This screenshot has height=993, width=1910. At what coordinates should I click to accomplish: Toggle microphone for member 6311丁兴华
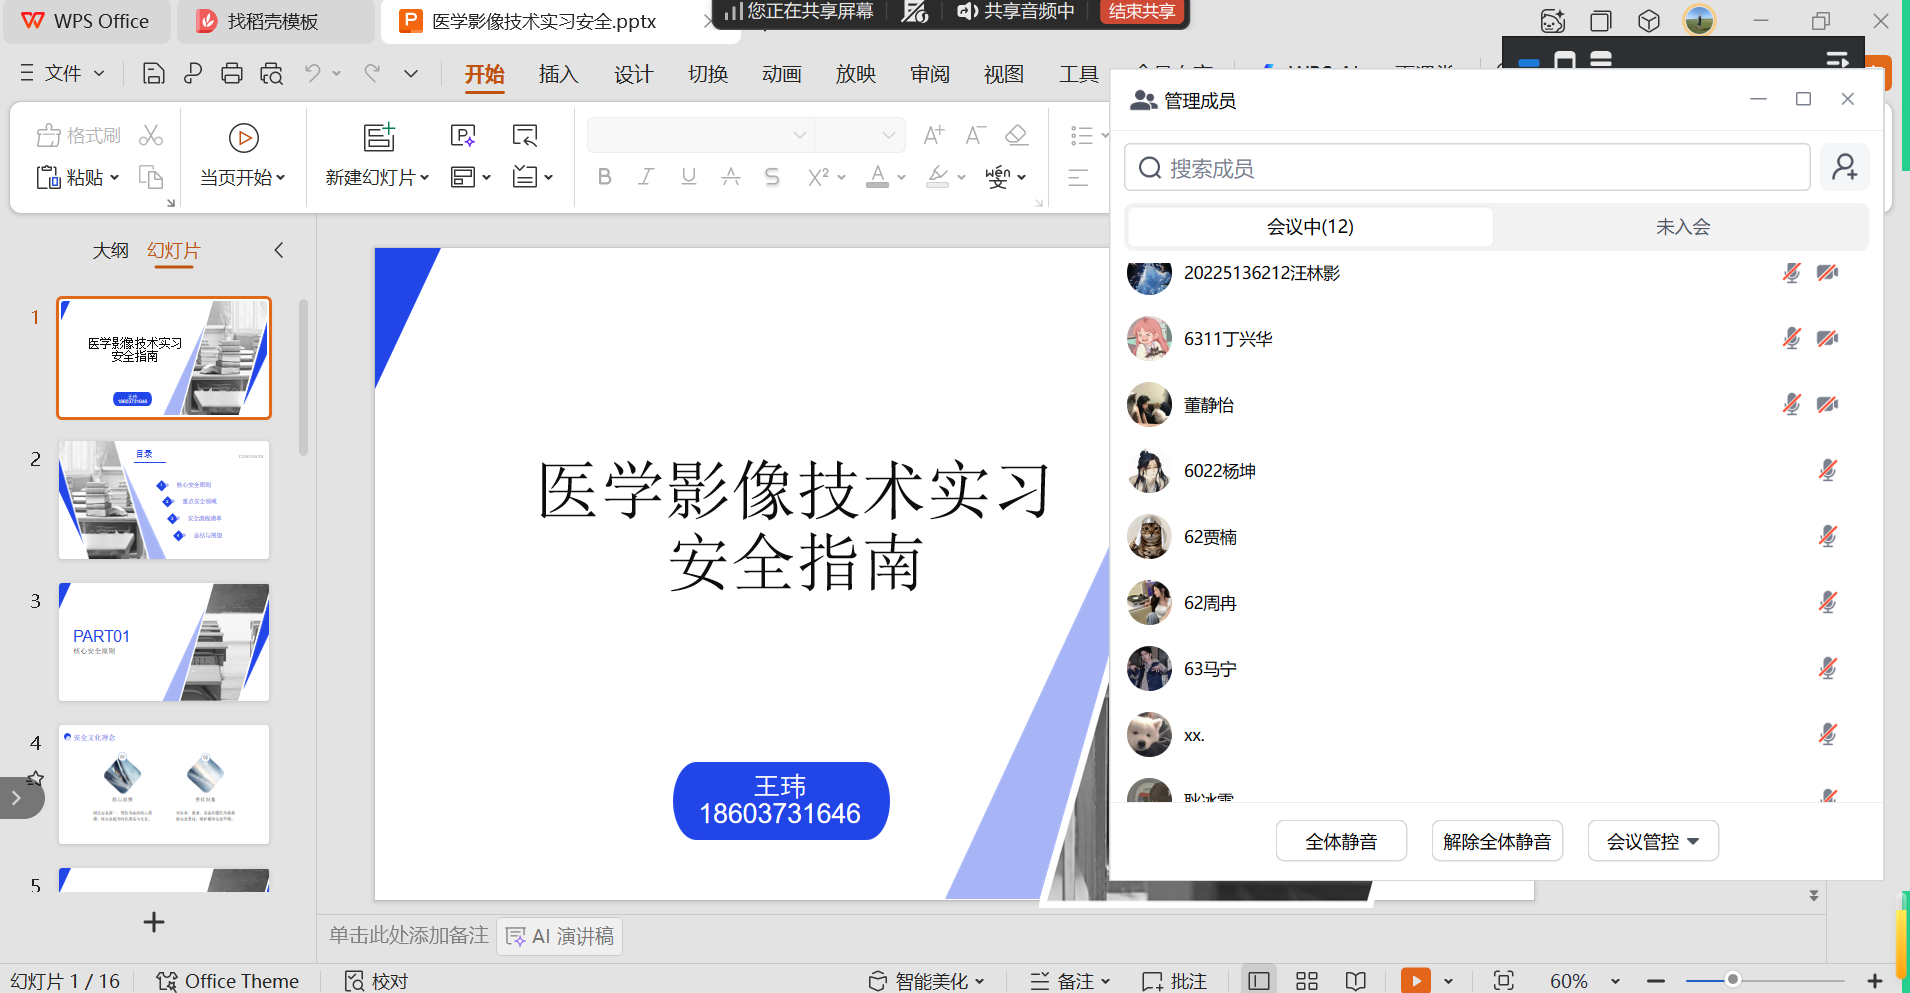pos(1791,338)
